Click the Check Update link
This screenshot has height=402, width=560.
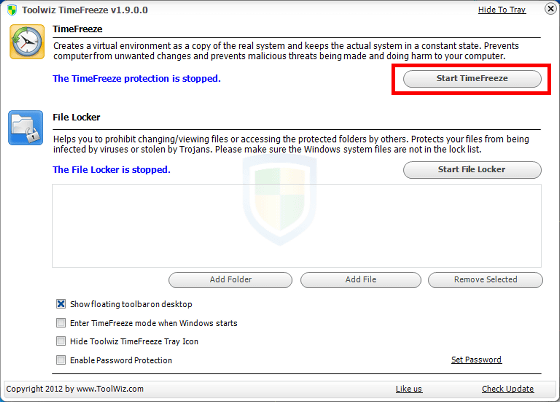tap(508, 389)
